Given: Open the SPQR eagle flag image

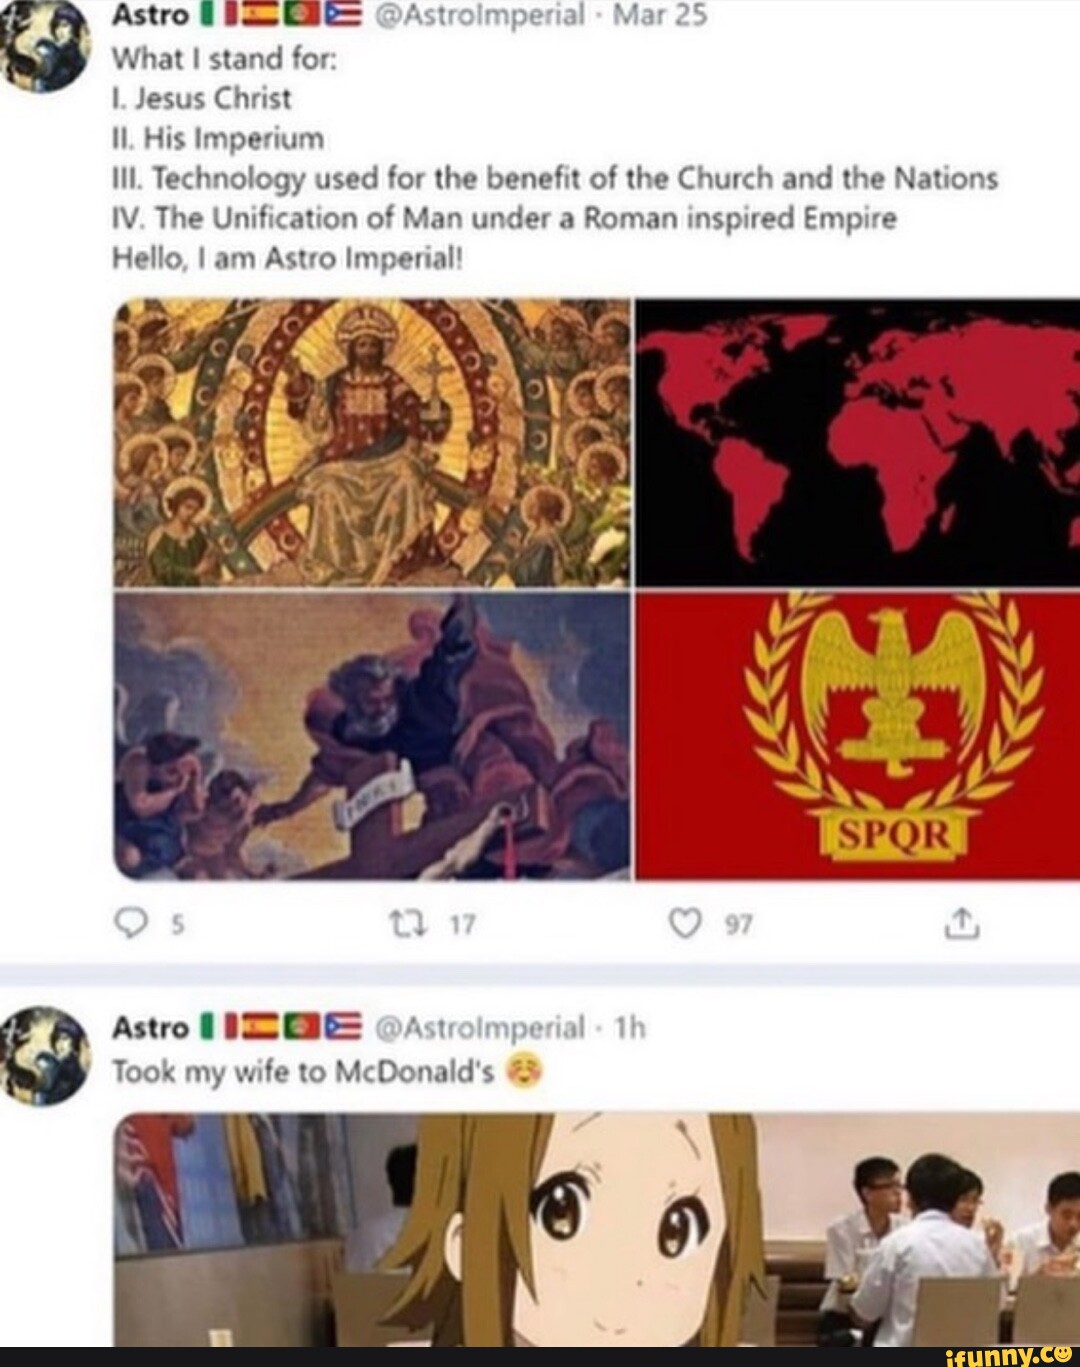Looking at the screenshot, I should [857, 735].
